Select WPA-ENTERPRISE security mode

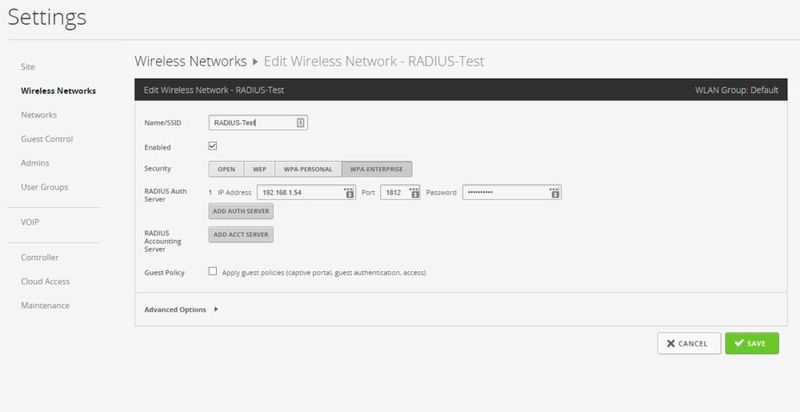tap(377, 169)
